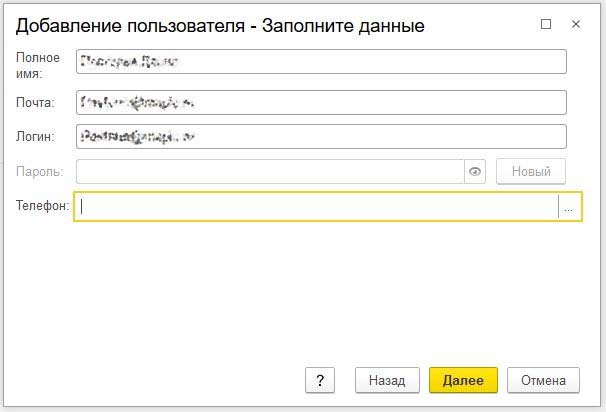Screen dimensions: 606x412
Task: Generate a password with the Новый button
Action: click(531, 172)
